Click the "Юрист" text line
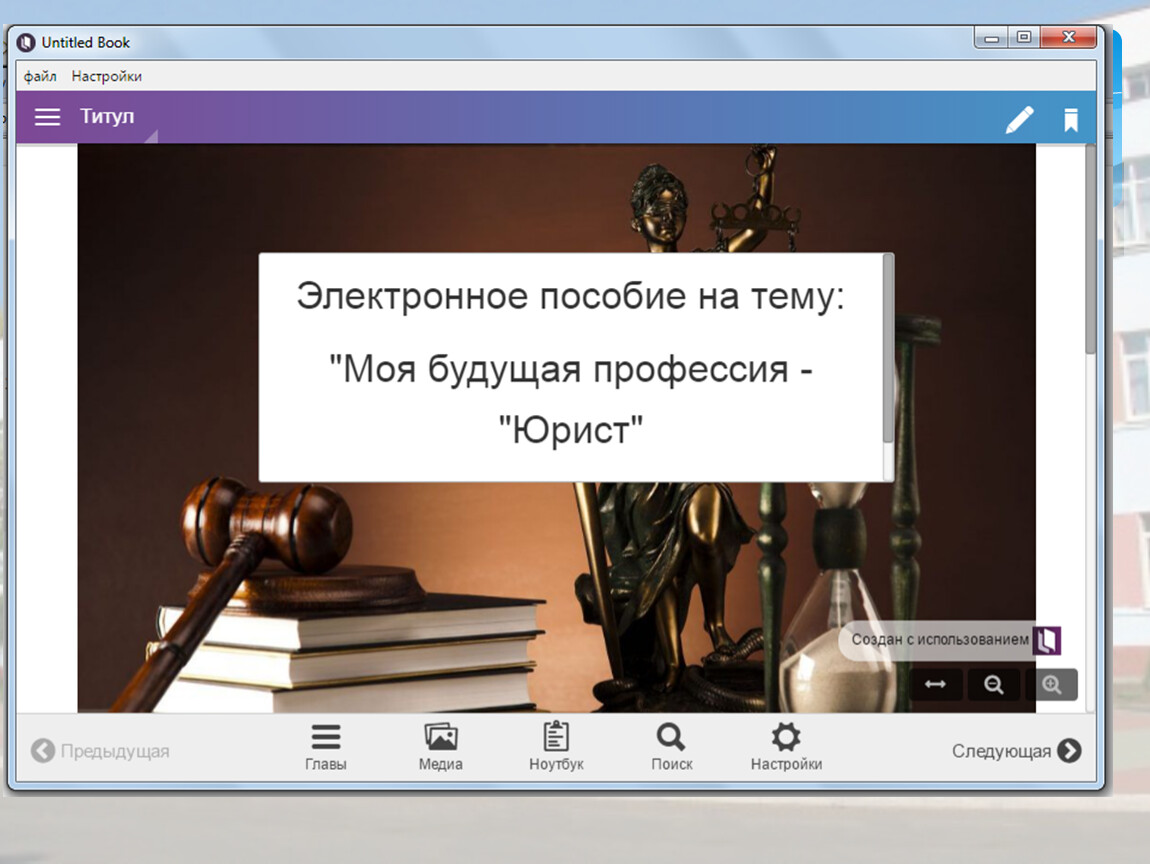The image size is (1150, 864). [571, 430]
